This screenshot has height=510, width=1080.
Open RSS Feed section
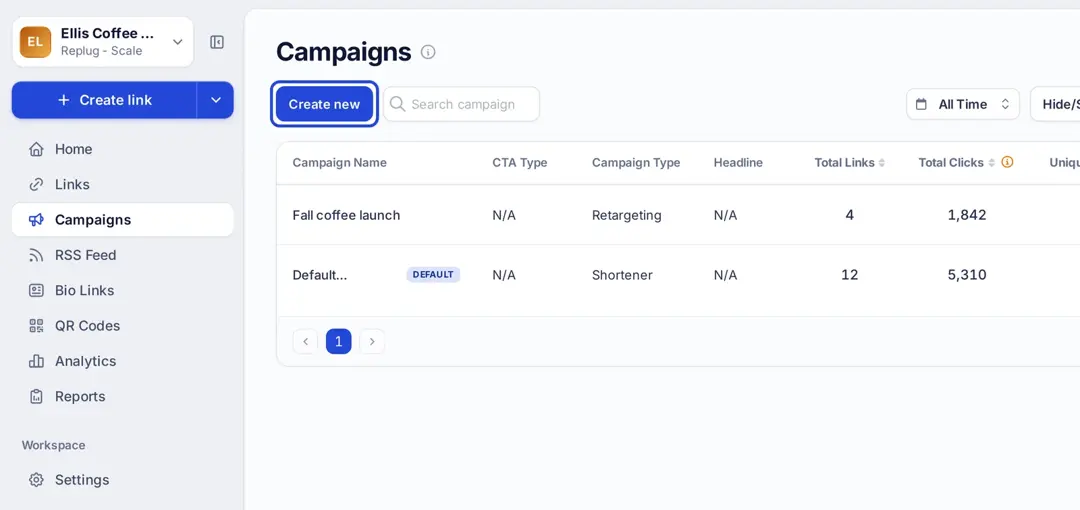pyautogui.click(x=123, y=255)
